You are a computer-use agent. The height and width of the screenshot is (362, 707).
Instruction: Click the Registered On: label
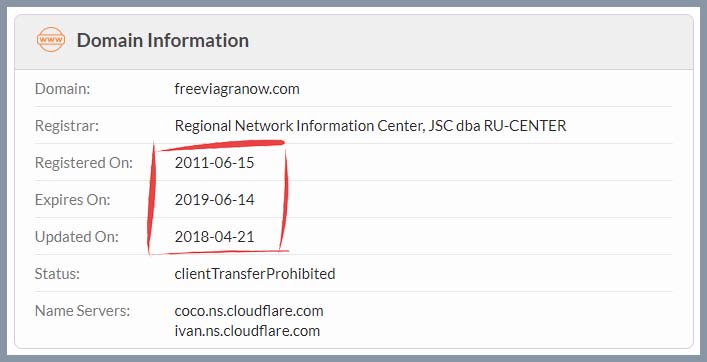(83, 163)
